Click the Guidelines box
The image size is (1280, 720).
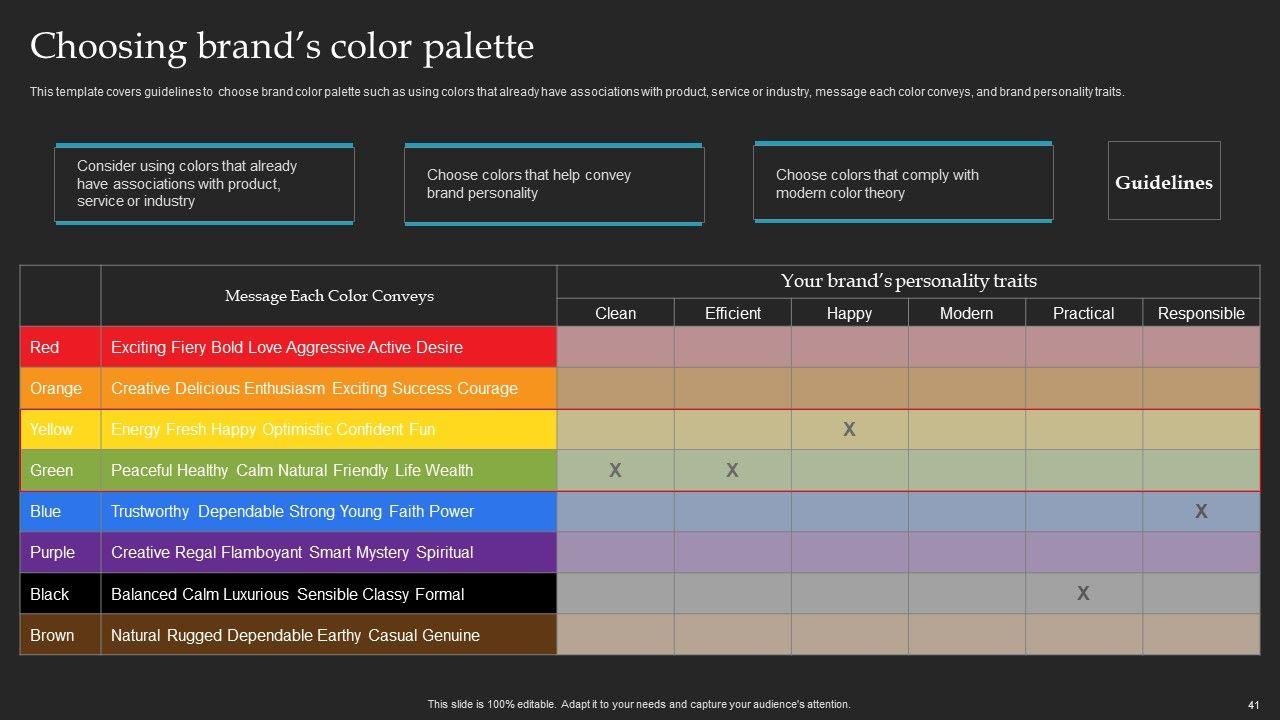(1164, 181)
